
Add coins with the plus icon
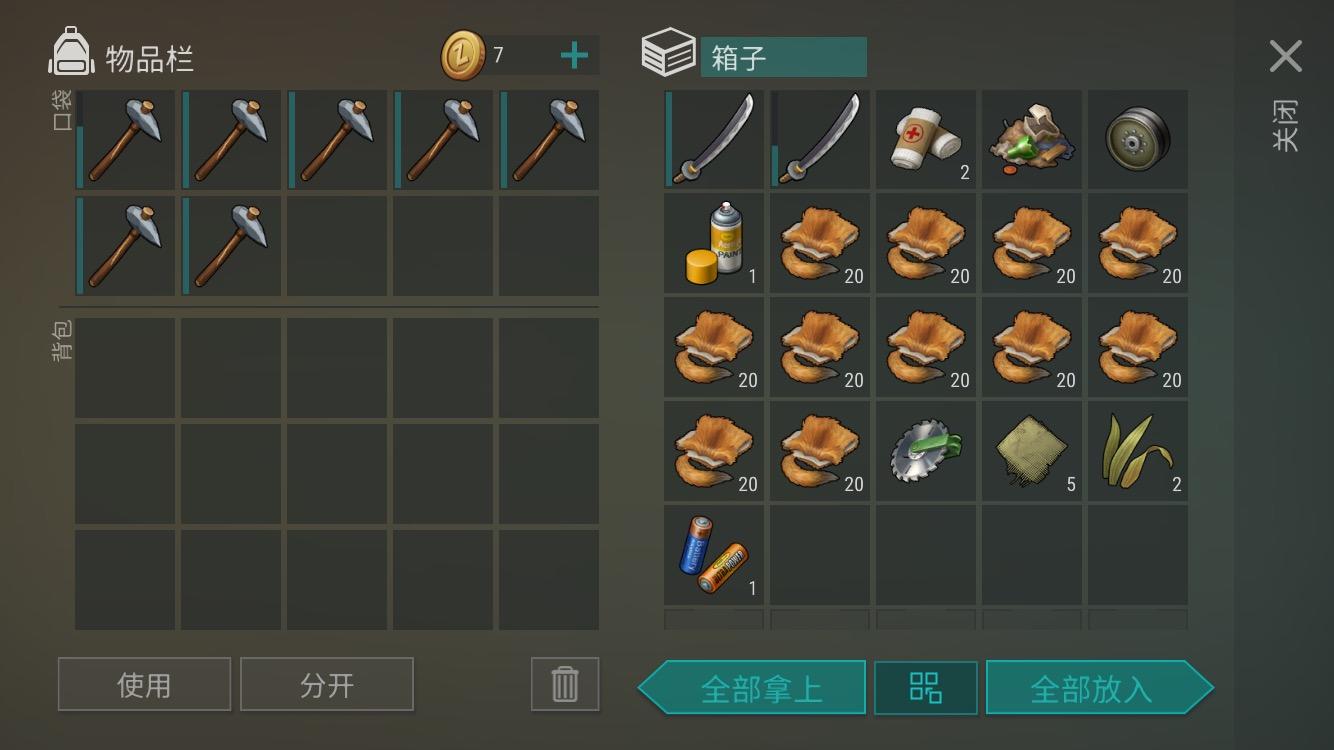coord(574,56)
